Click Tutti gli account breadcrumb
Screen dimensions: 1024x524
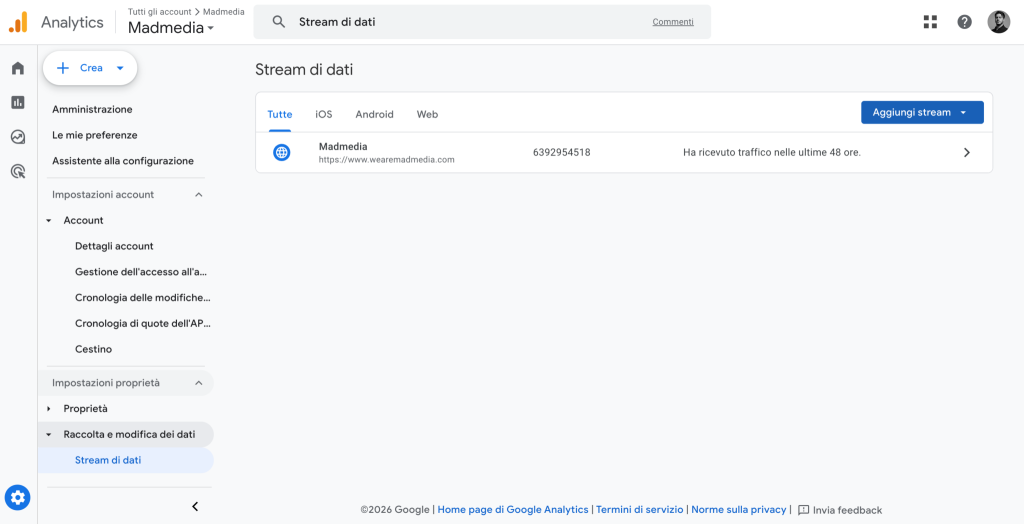160,12
